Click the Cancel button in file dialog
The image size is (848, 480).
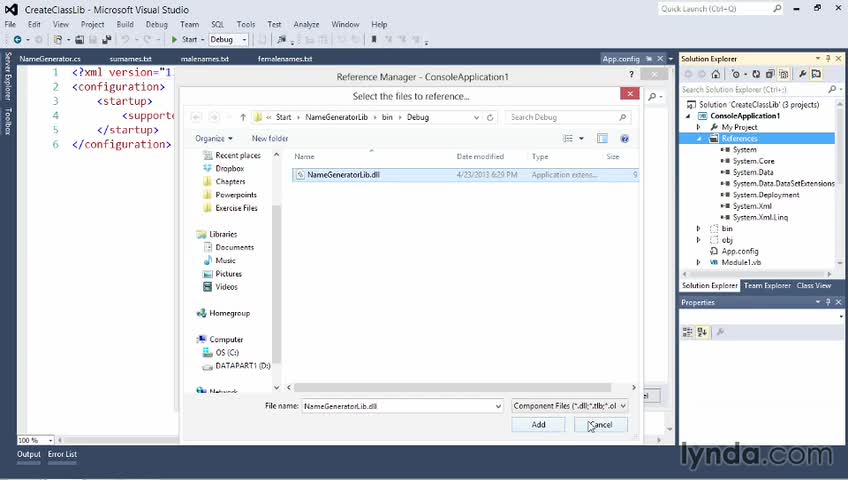(x=600, y=425)
